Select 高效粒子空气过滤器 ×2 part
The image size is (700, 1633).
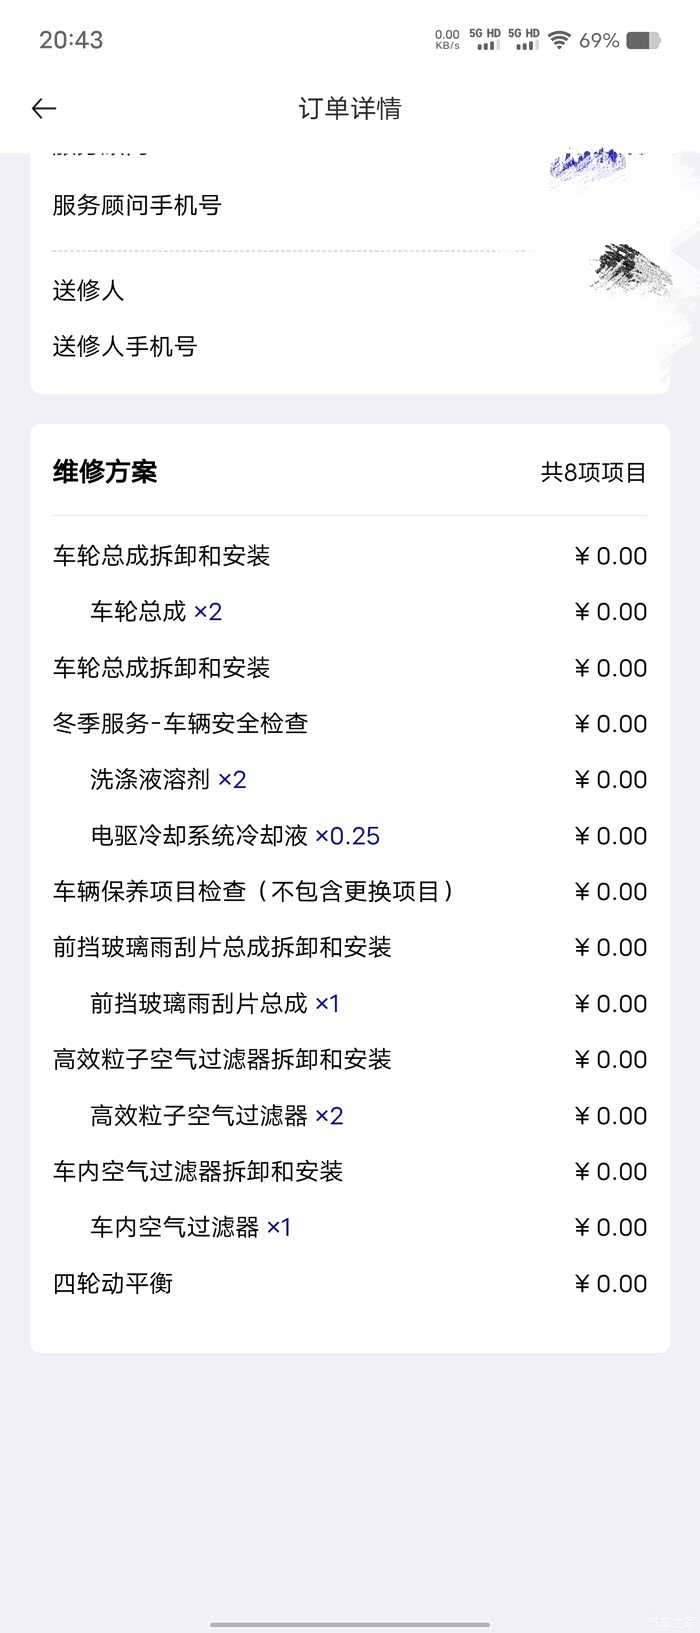(x=217, y=1116)
